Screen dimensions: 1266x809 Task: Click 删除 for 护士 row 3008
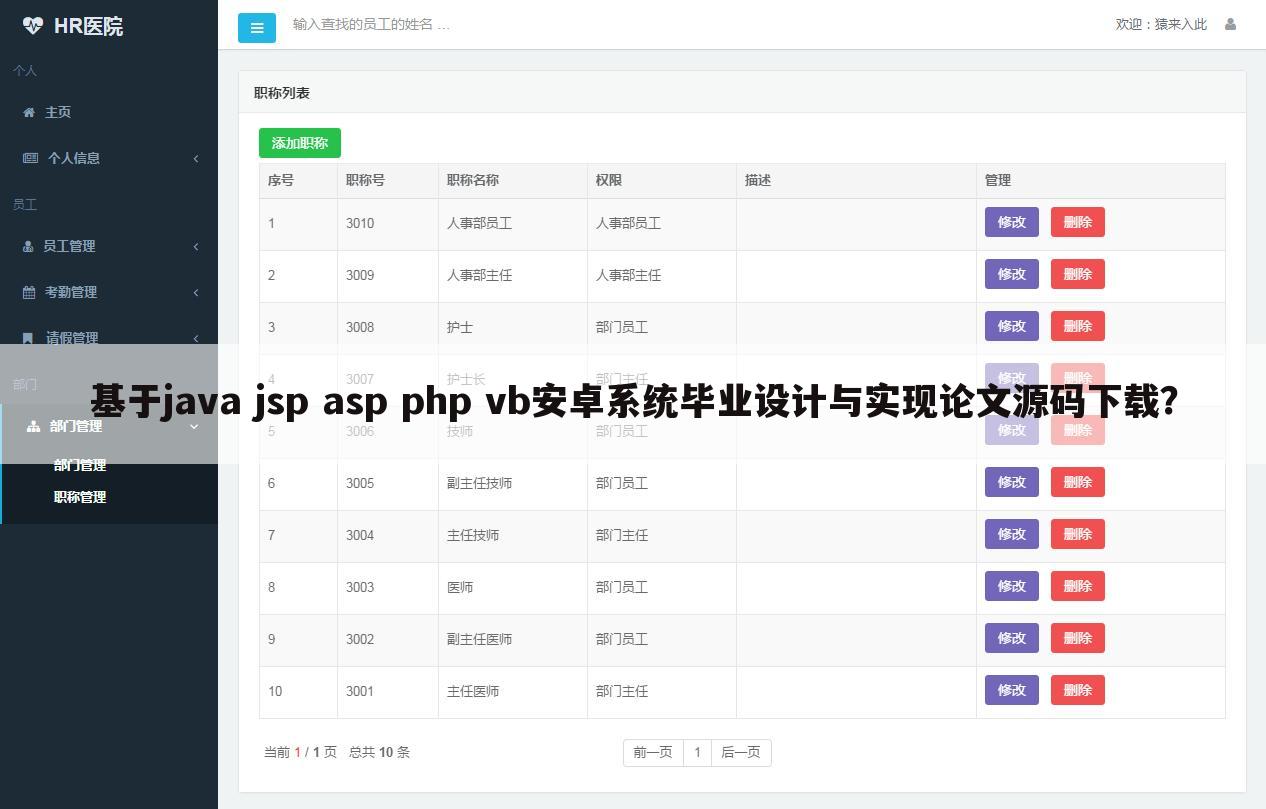1078,326
